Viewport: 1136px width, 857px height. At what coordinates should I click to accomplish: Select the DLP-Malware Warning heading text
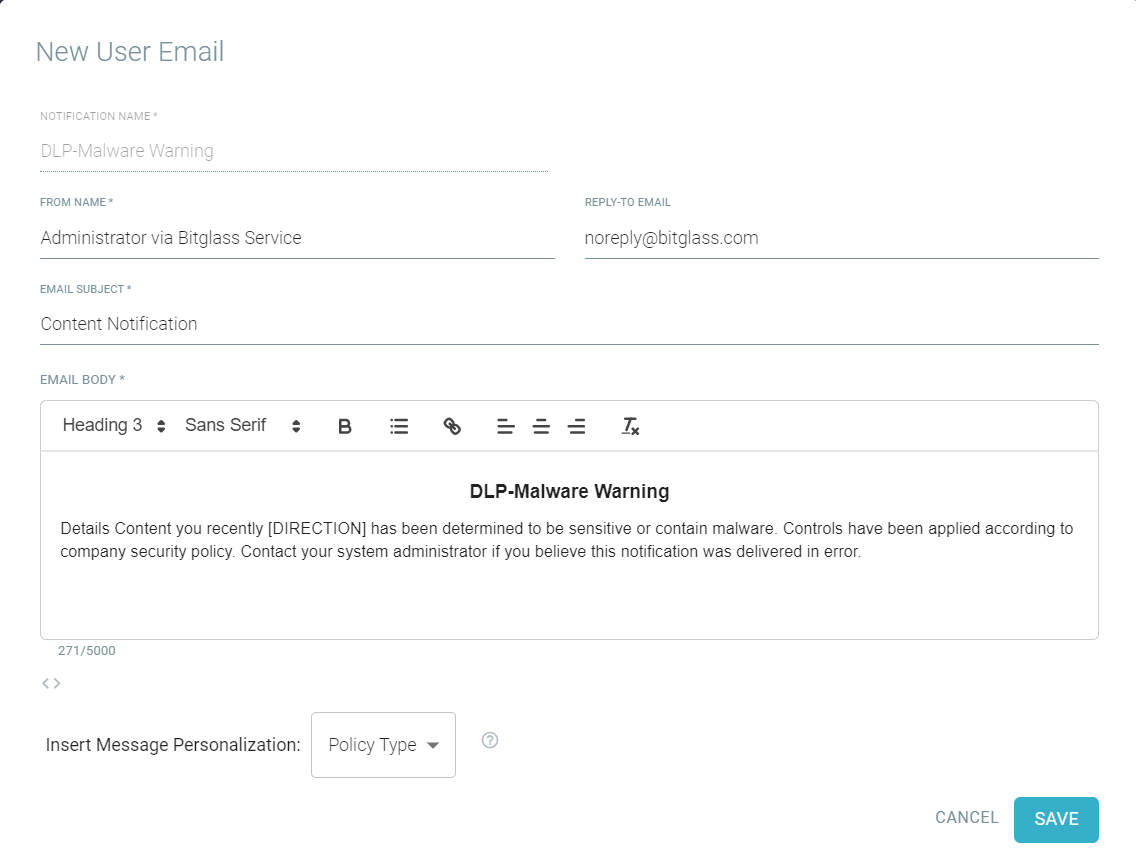(571, 491)
